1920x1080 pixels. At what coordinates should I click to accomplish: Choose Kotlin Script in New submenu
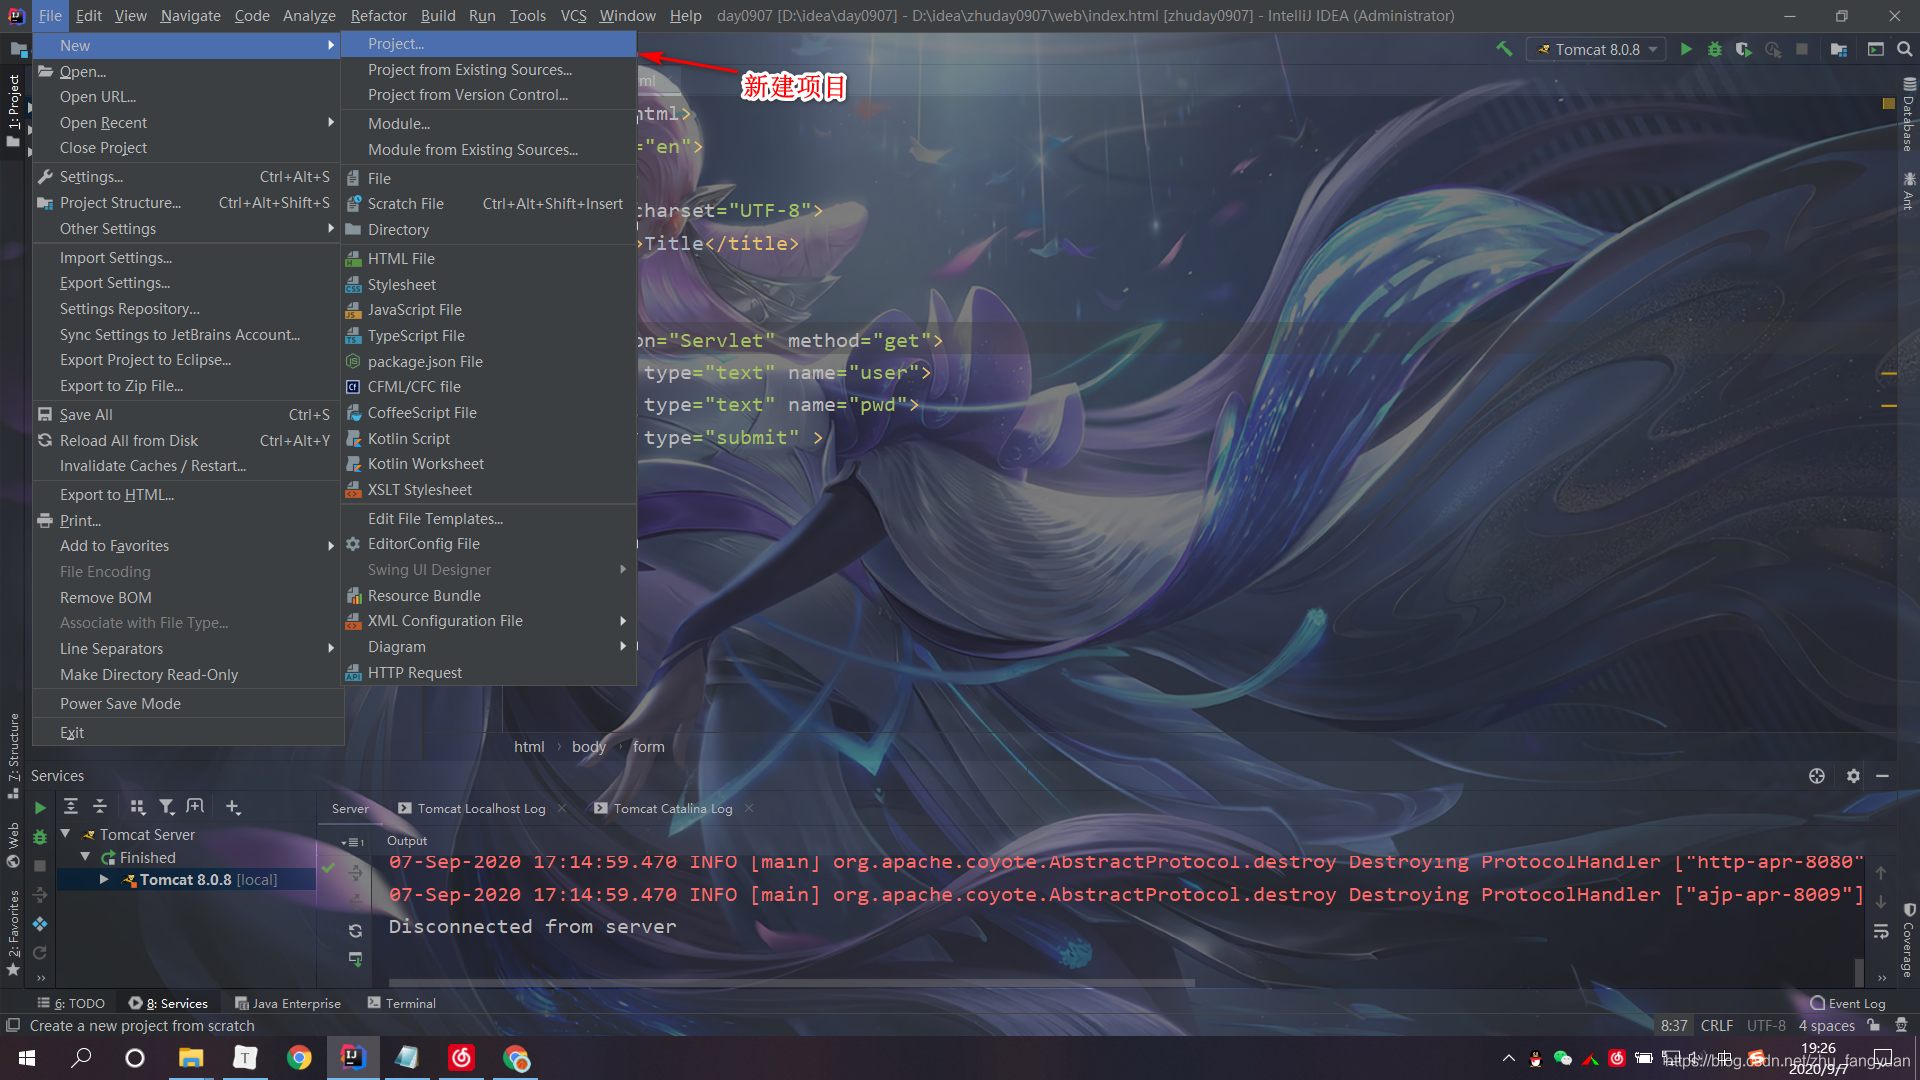click(488, 439)
